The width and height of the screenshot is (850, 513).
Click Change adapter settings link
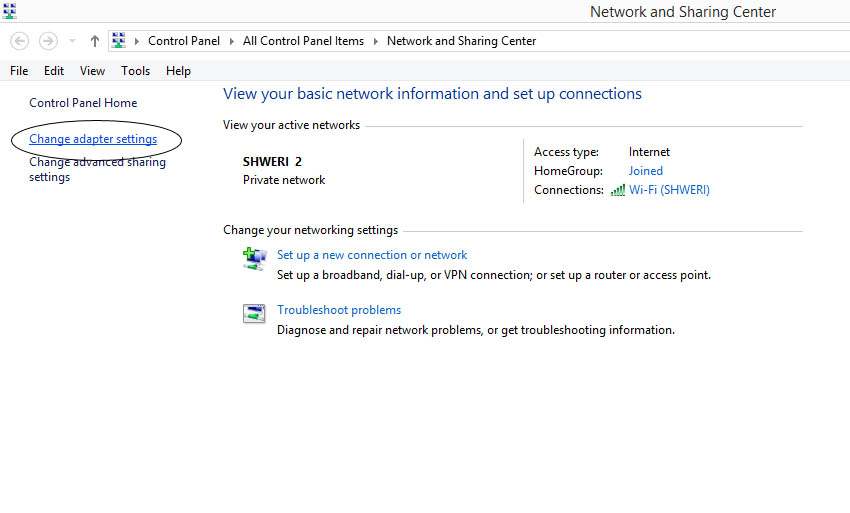click(93, 139)
